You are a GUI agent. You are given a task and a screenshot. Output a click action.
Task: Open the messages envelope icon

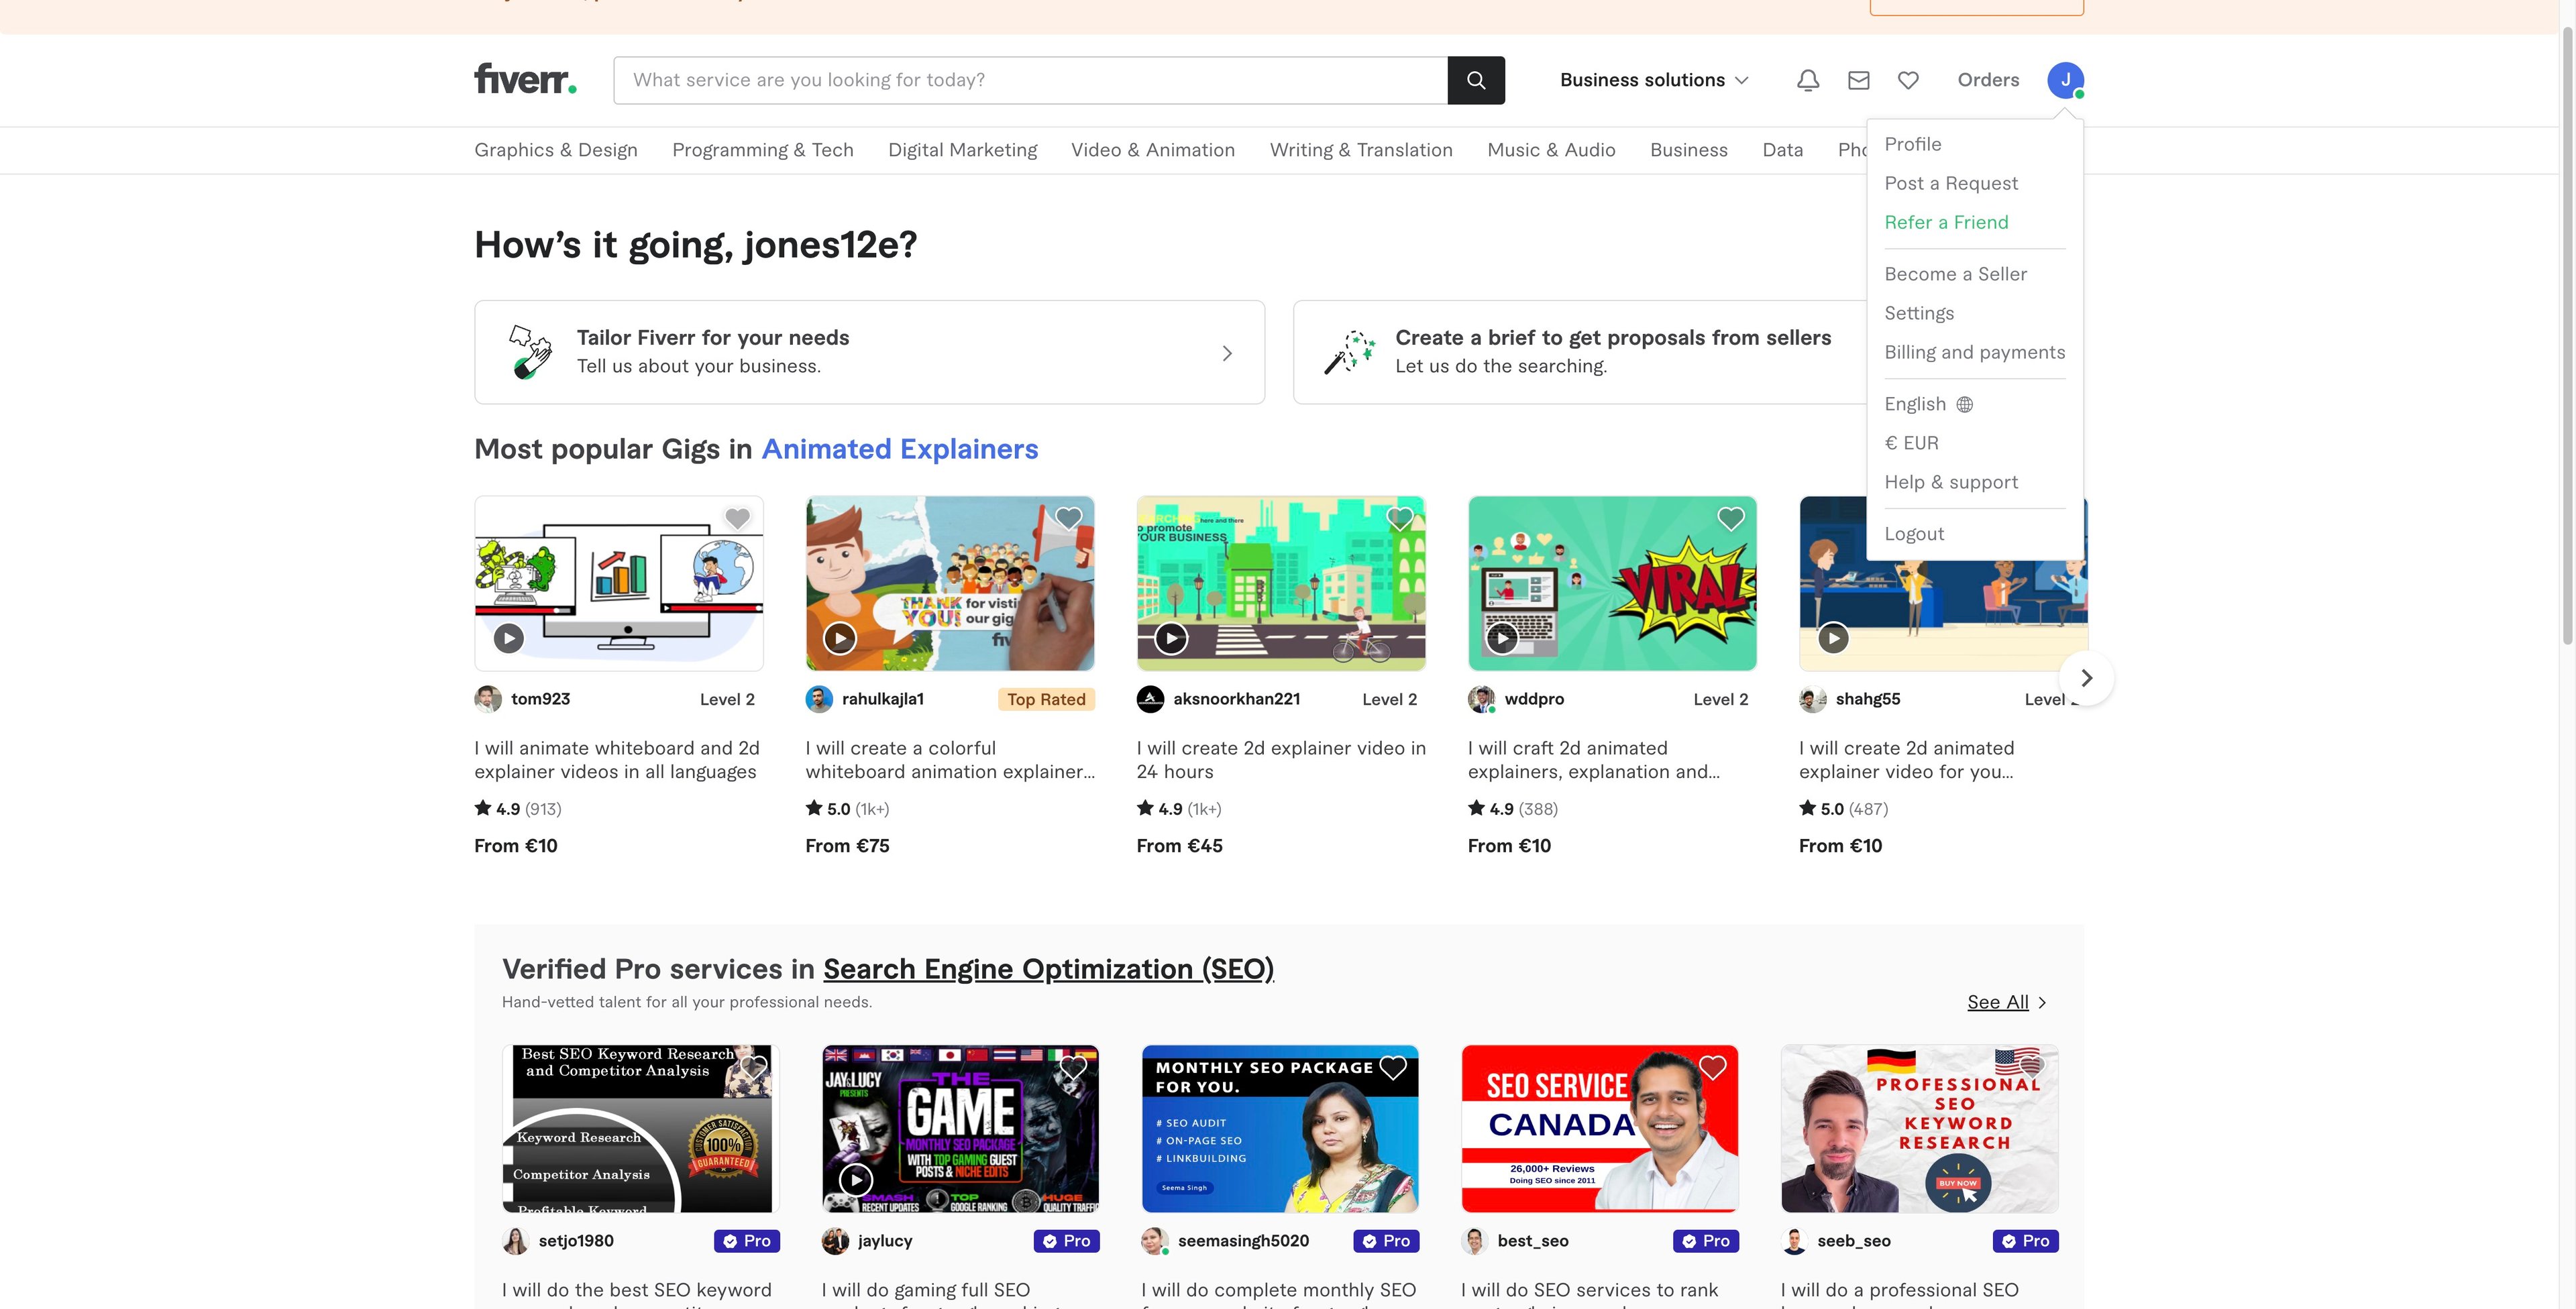[x=1858, y=80]
